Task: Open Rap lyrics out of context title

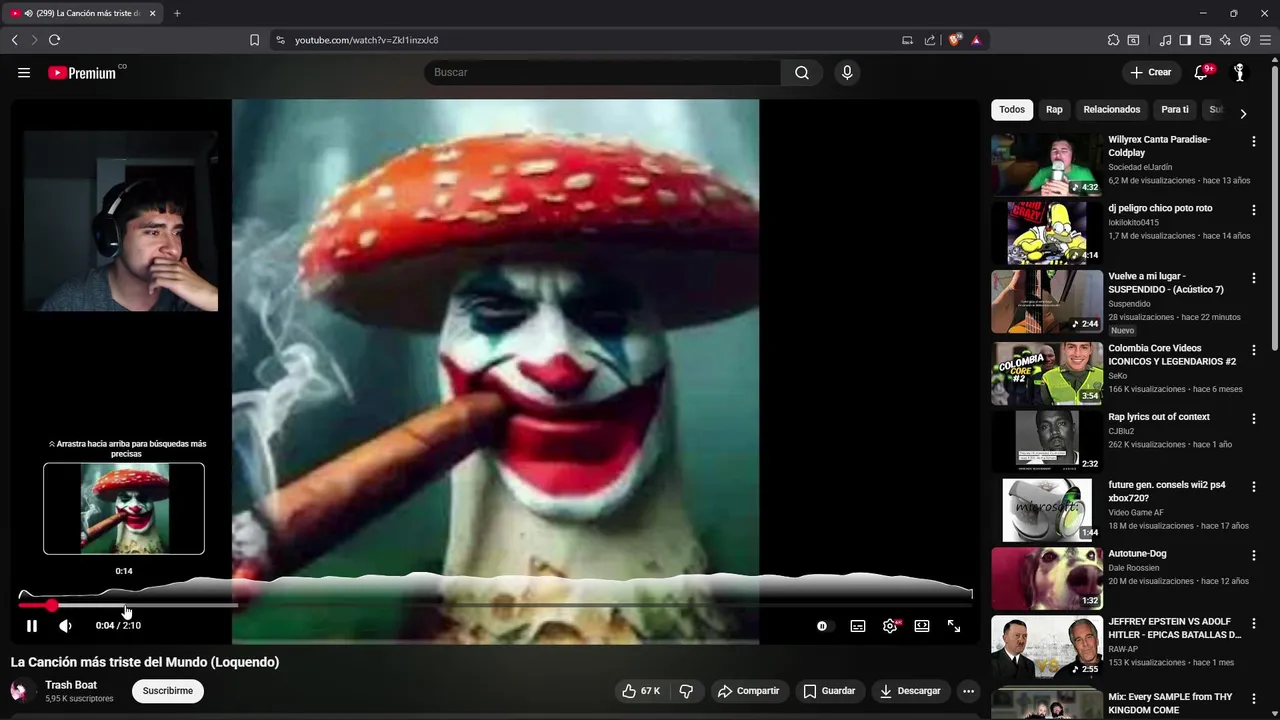Action: pyautogui.click(x=1159, y=417)
